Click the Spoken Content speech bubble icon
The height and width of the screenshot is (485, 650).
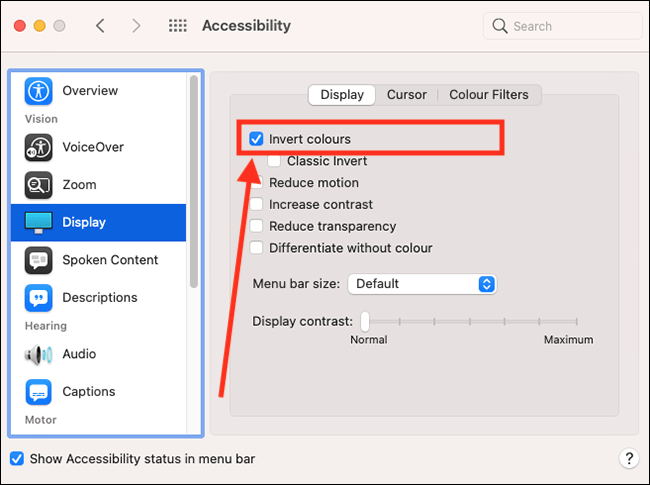pyautogui.click(x=39, y=260)
